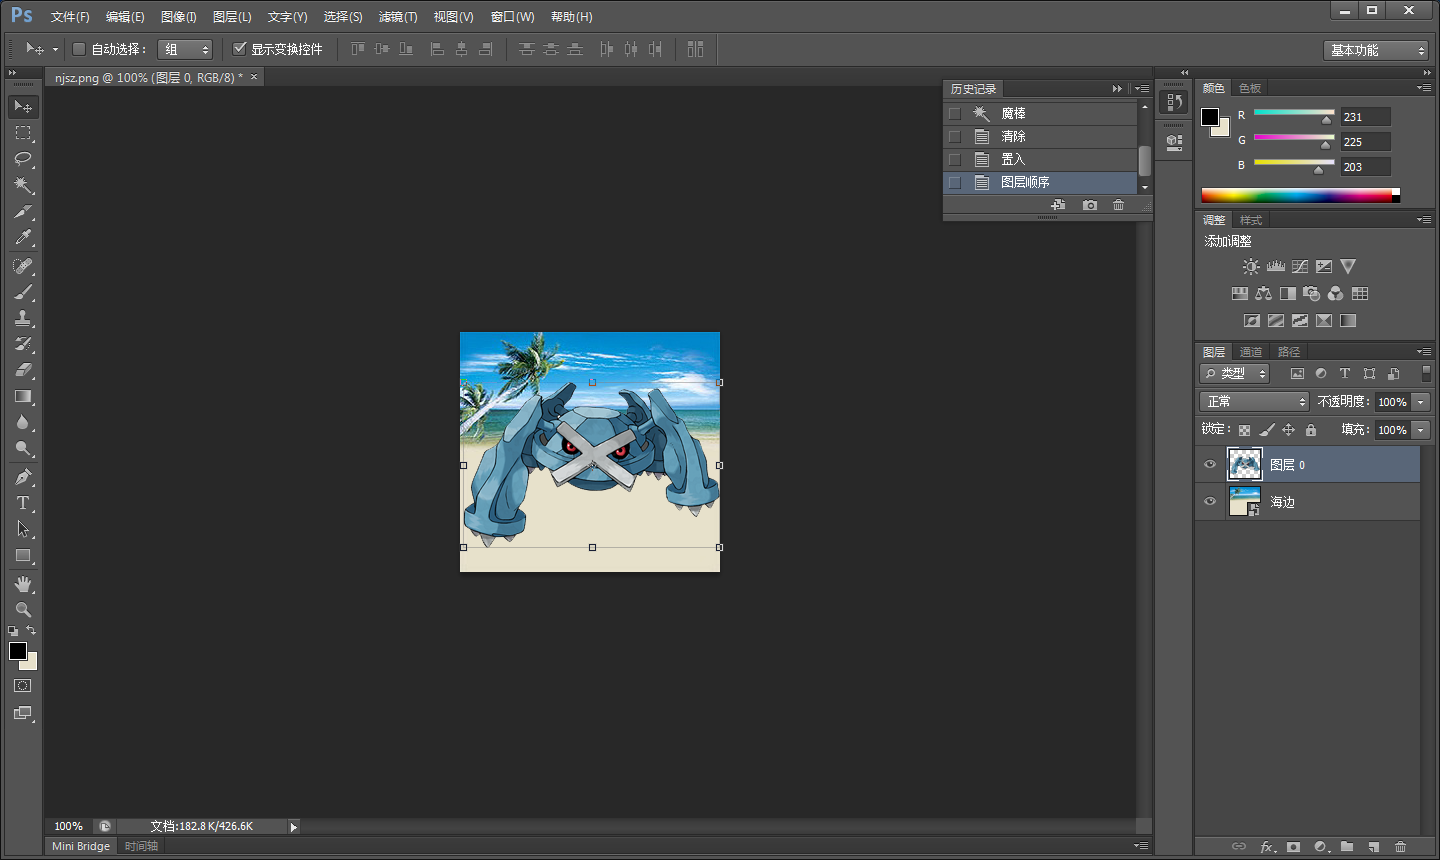
Task: Open the layer filter 类型 dropdown
Action: [1234, 373]
